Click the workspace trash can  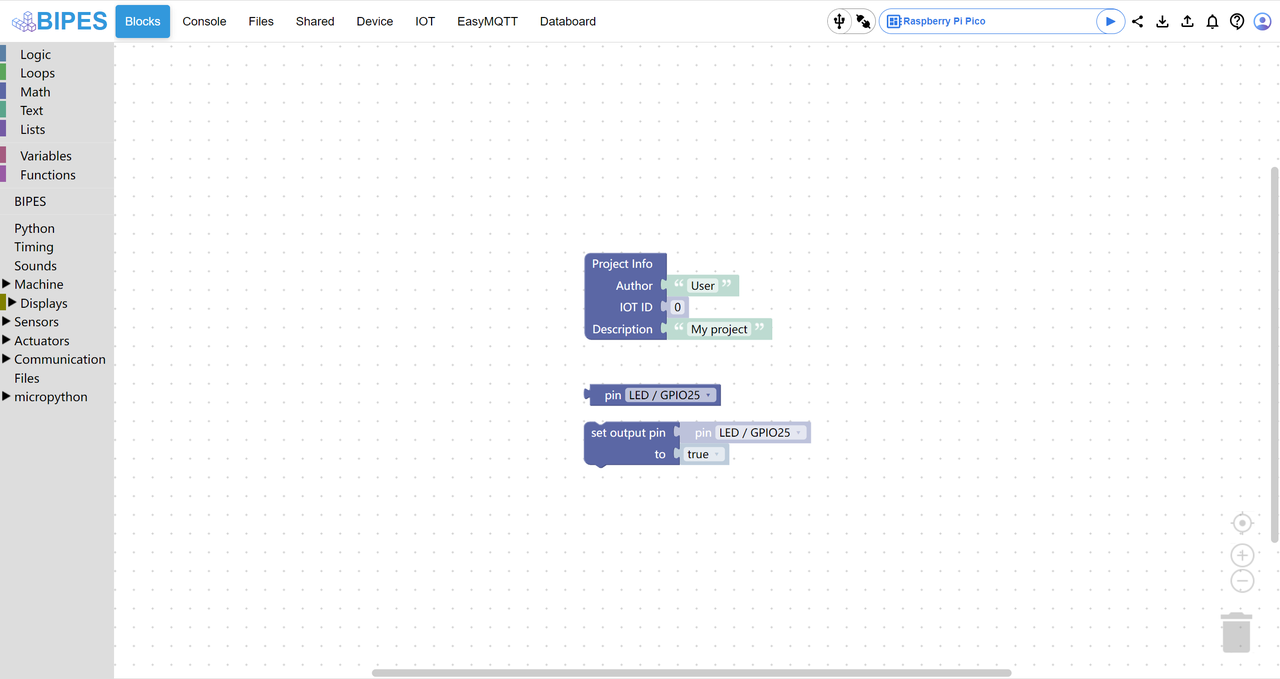pyautogui.click(x=1236, y=632)
